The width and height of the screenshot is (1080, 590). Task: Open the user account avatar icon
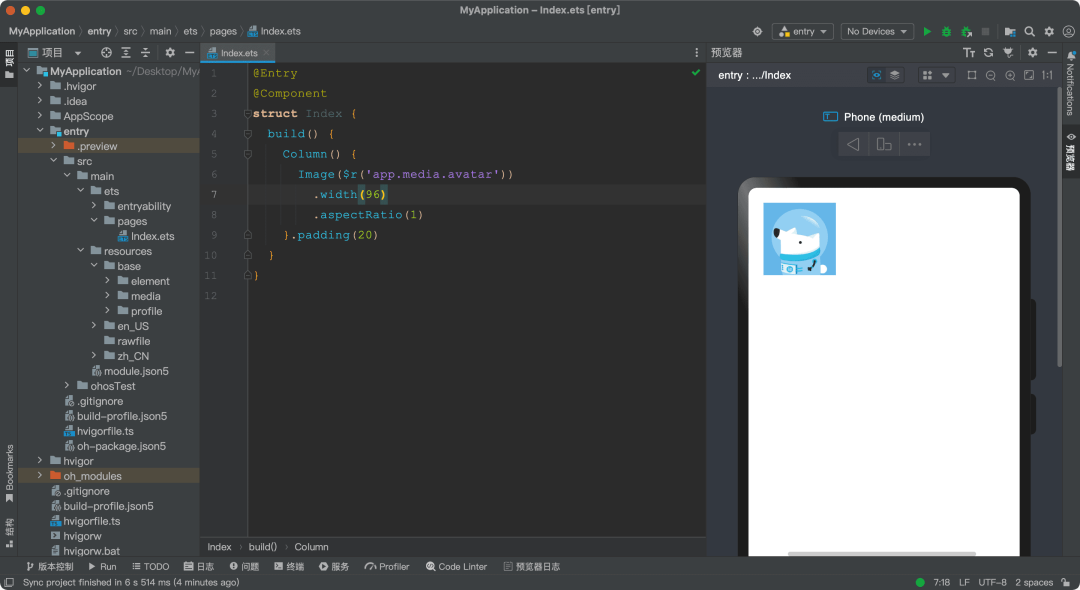(1068, 32)
